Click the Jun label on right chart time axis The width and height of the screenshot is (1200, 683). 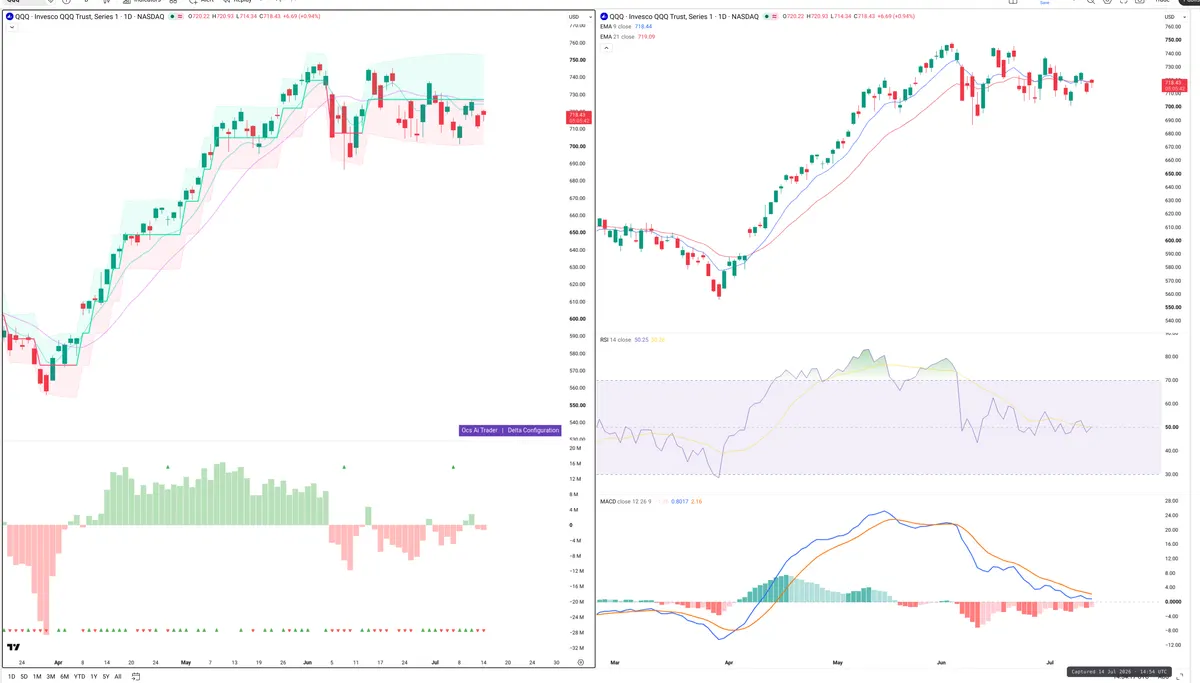point(942,662)
